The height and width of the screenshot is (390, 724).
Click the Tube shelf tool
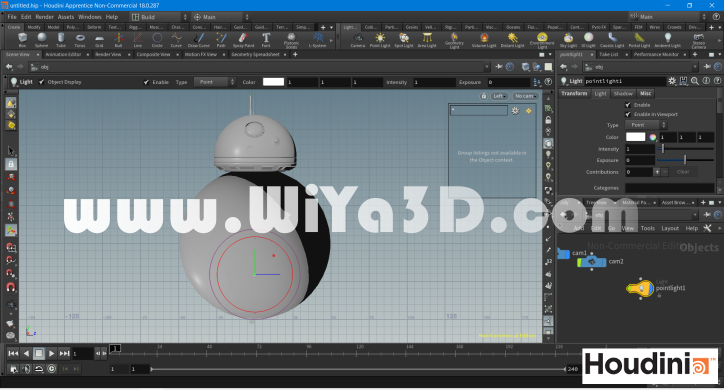point(61,40)
